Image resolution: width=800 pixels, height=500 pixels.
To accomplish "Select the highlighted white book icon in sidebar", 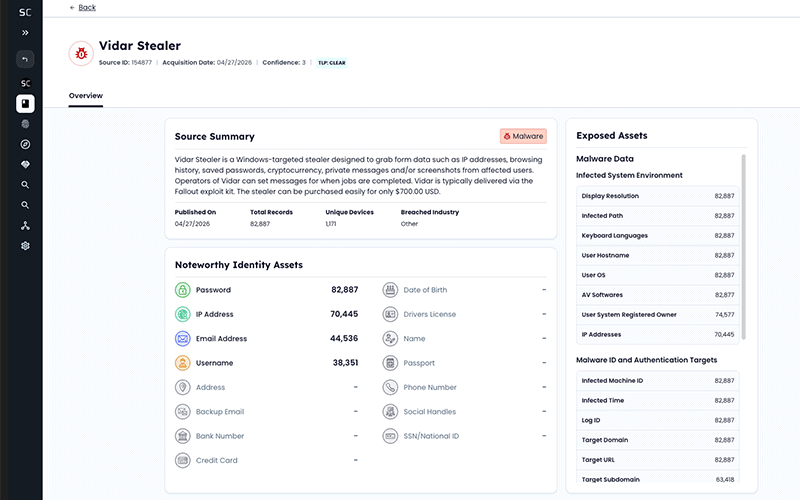I will pyautogui.click(x=25, y=104).
